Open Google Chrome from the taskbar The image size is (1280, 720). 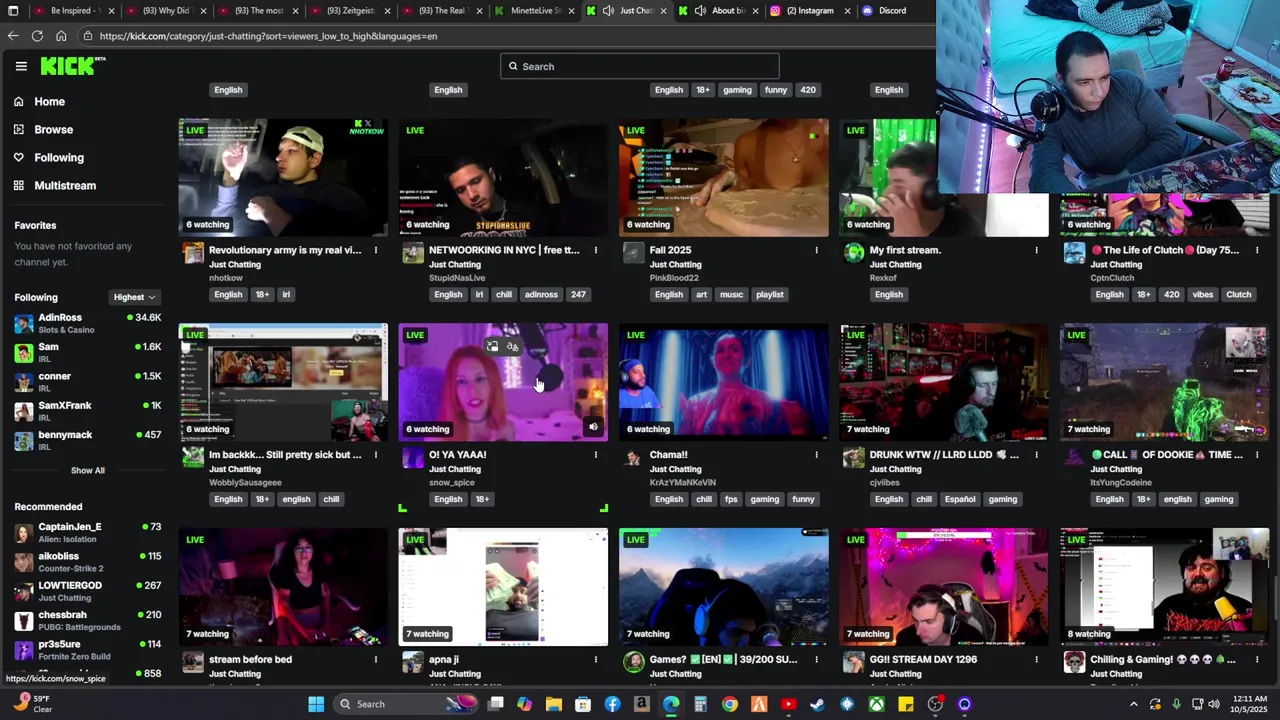coord(730,704)
